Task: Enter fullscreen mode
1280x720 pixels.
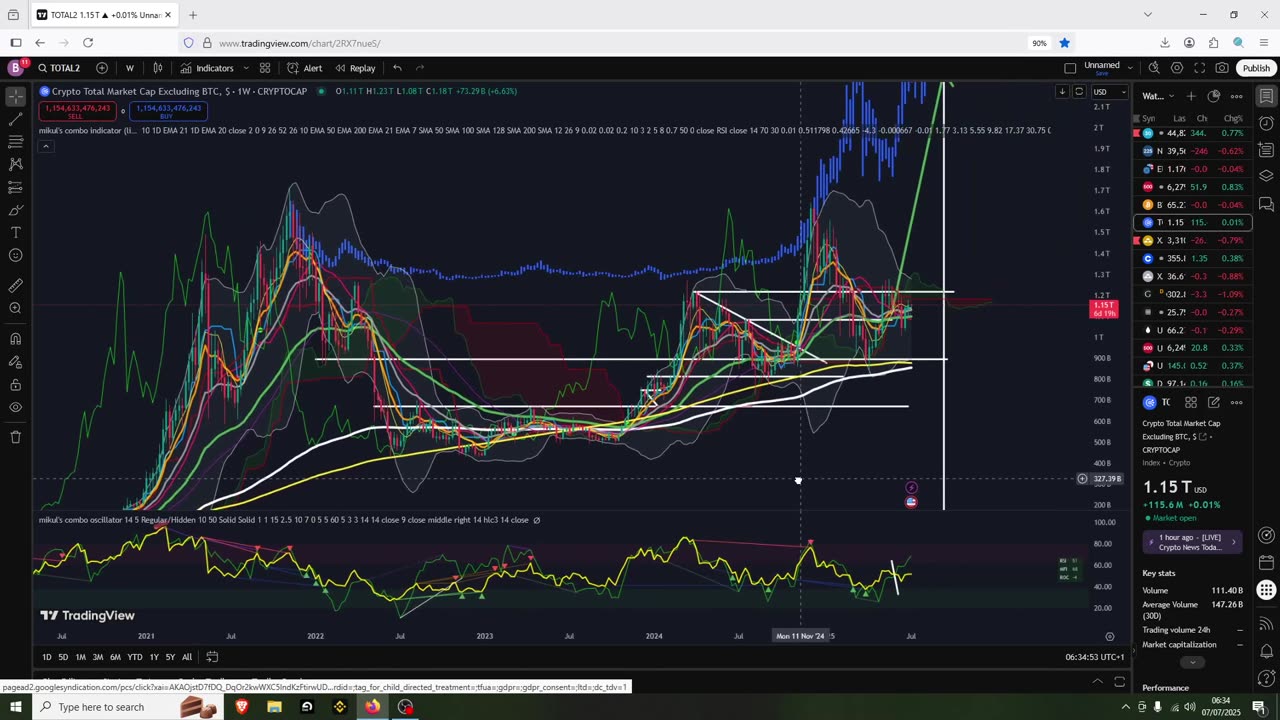Action: click(x=1199, y=68)
